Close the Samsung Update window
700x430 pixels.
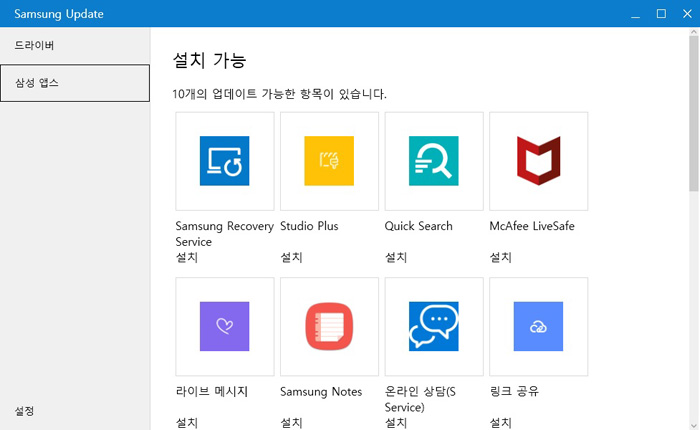pos(687,14)
